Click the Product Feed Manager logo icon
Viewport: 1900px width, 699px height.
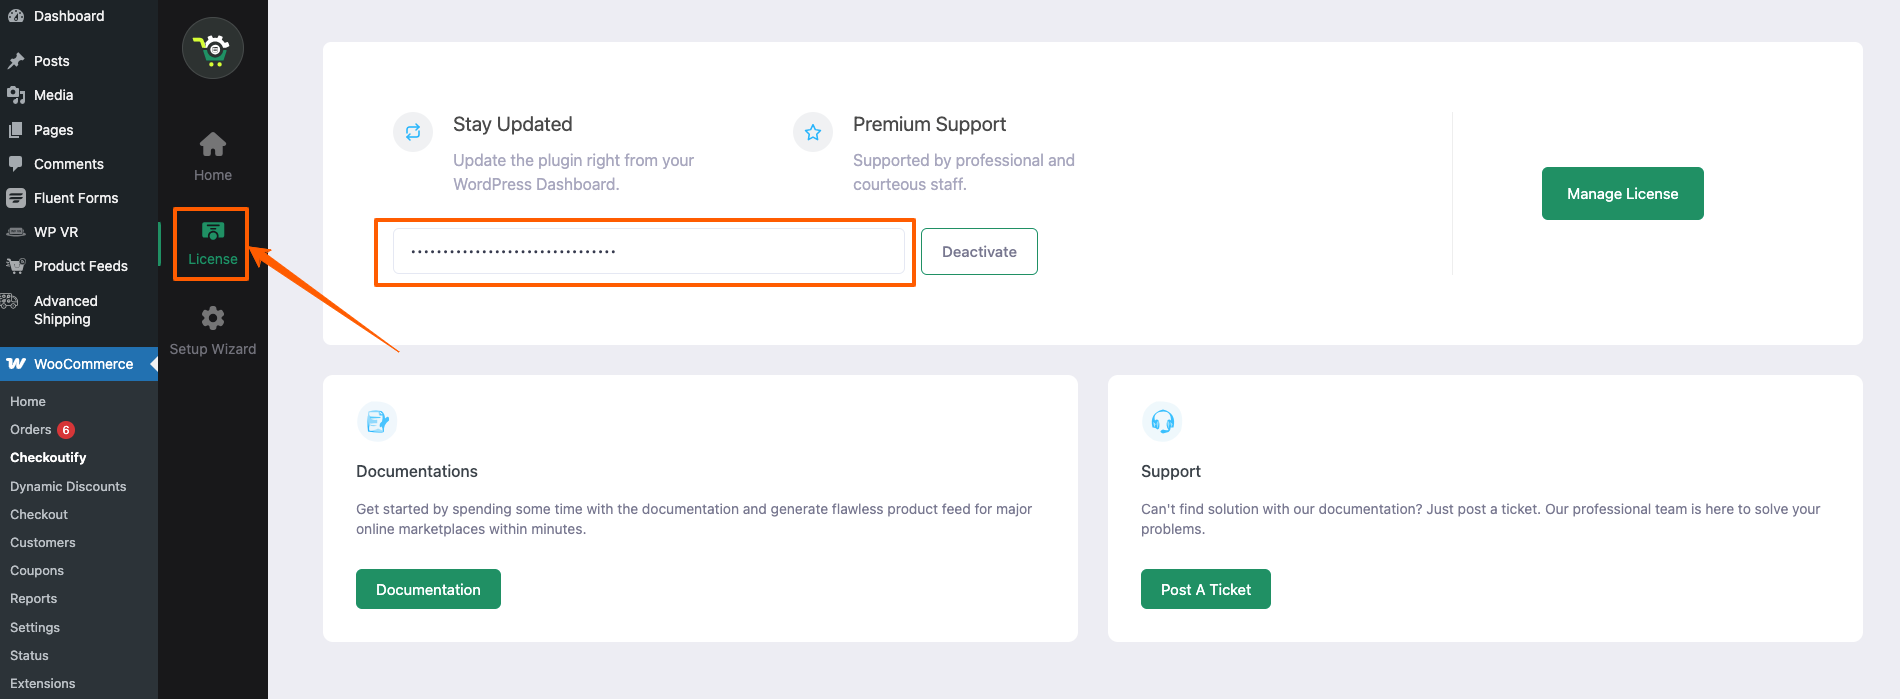click(x=213, y=48)
